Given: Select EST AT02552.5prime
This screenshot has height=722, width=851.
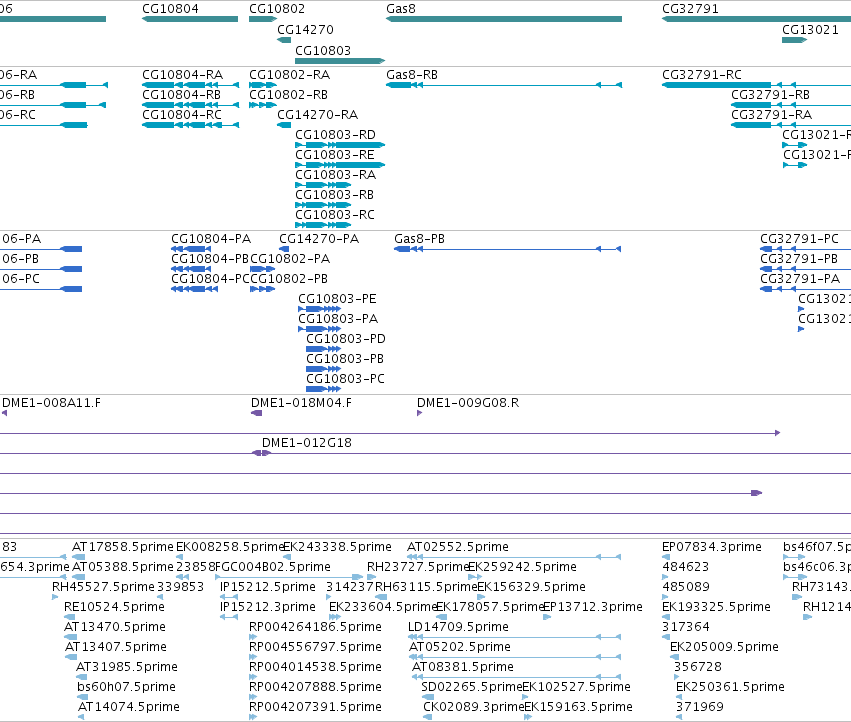Looking at the screenshot, I should pyautogui.click(x=458, y=547).
